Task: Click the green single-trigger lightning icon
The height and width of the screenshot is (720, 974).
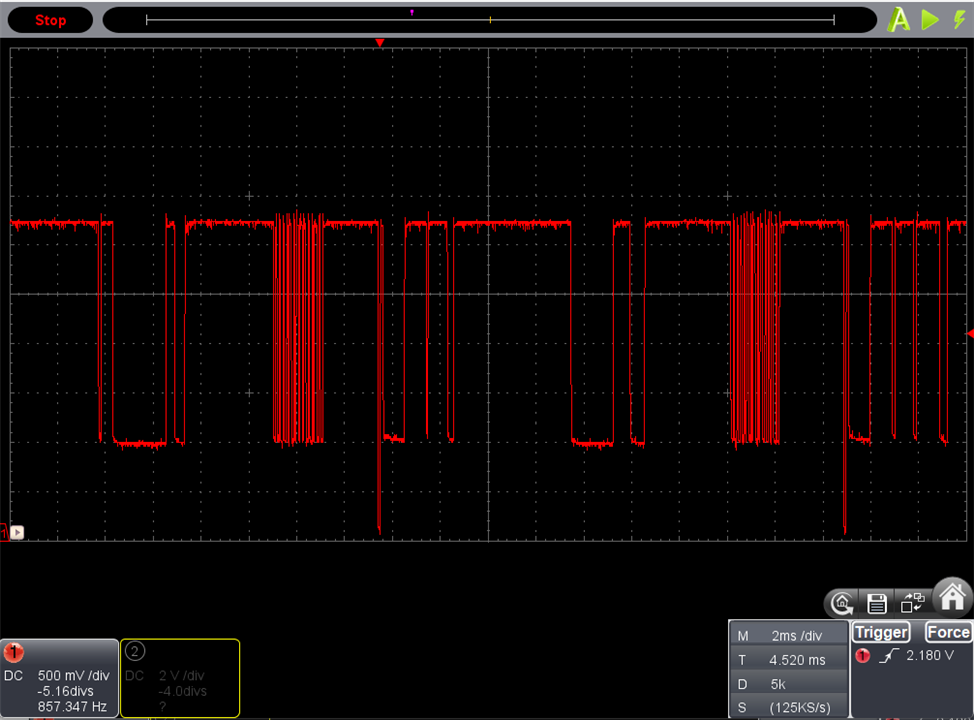Action: point(959,20)
